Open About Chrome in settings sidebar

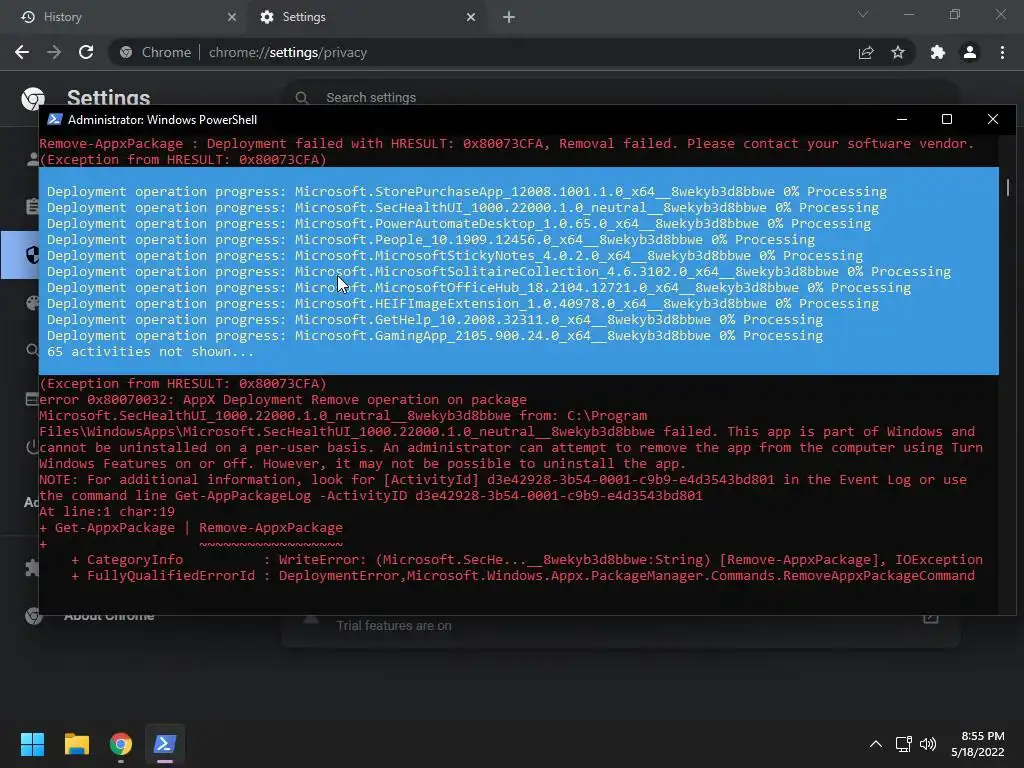point(109,617)
